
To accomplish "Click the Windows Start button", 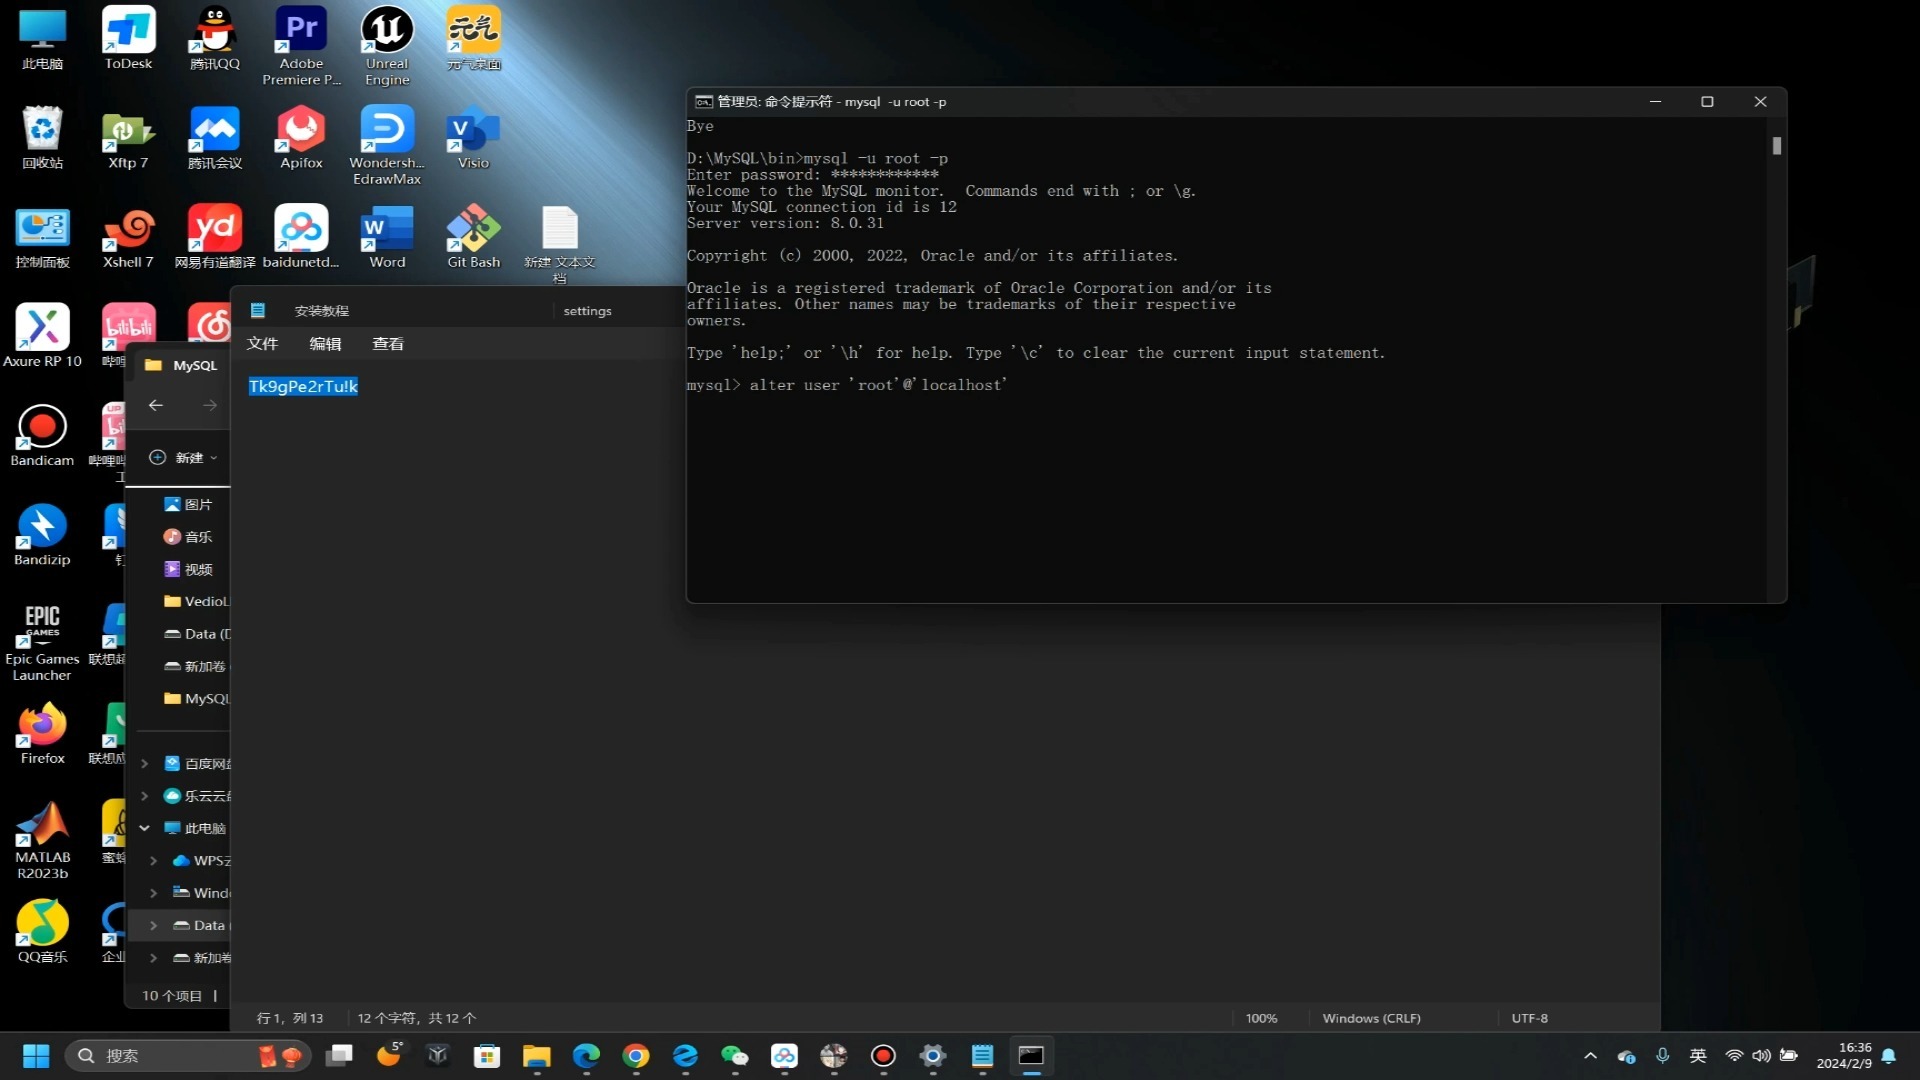I will tap(36, 1056).
